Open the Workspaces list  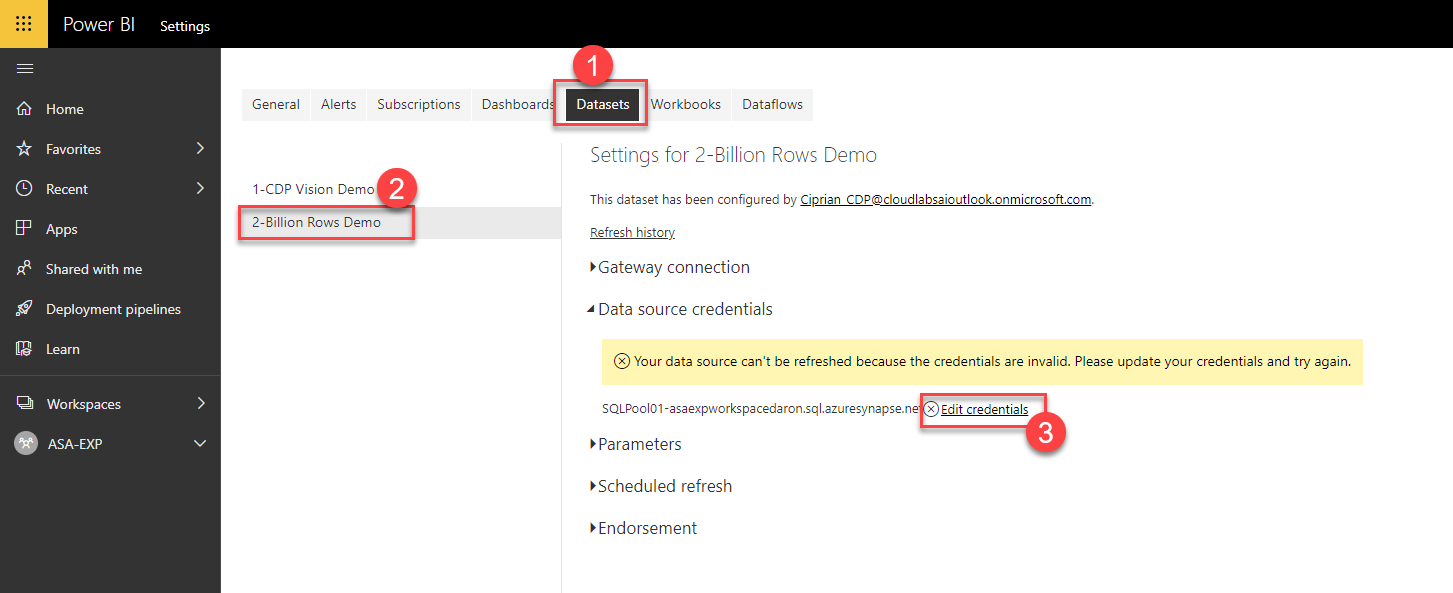[x=86, y=403]
